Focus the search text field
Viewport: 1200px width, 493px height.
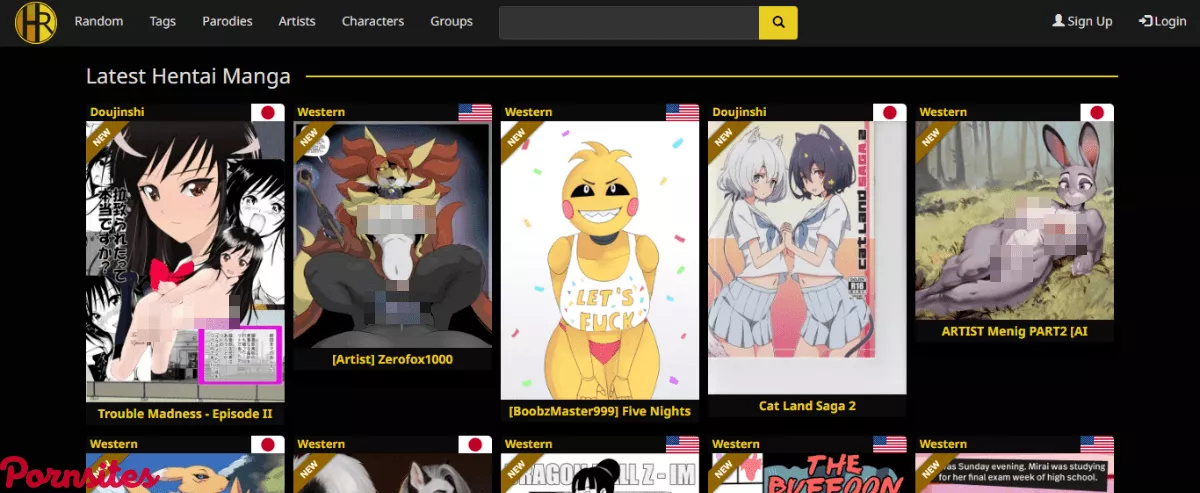coord(629,22)
